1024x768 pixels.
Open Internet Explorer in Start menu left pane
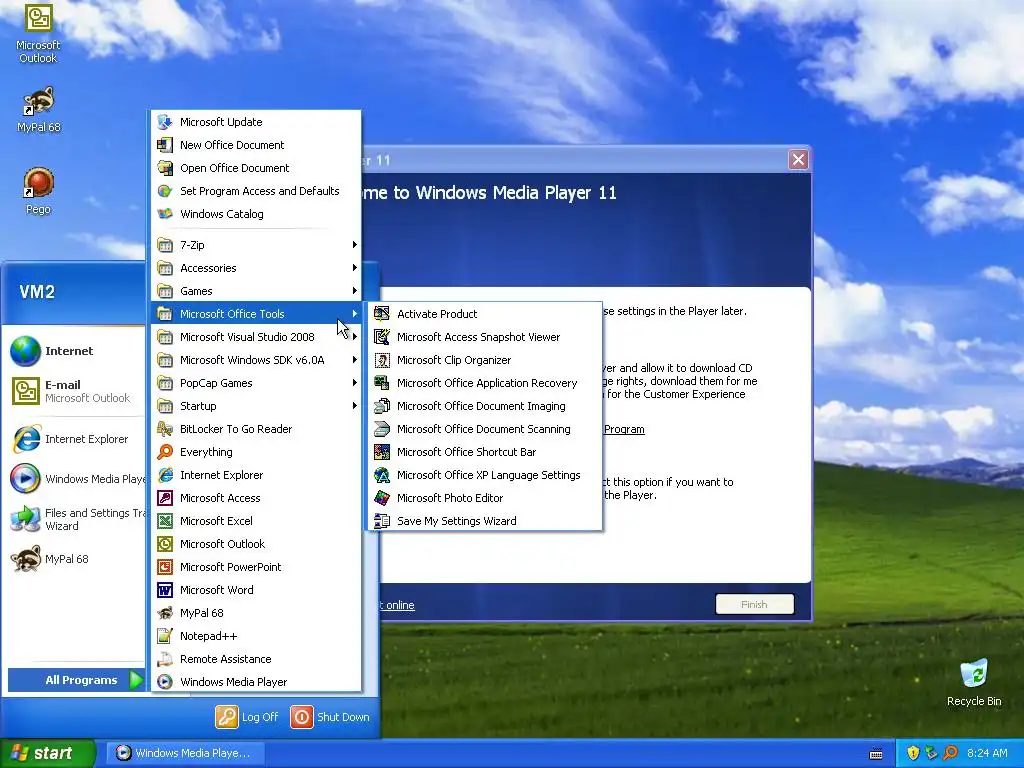click(74, 440)
